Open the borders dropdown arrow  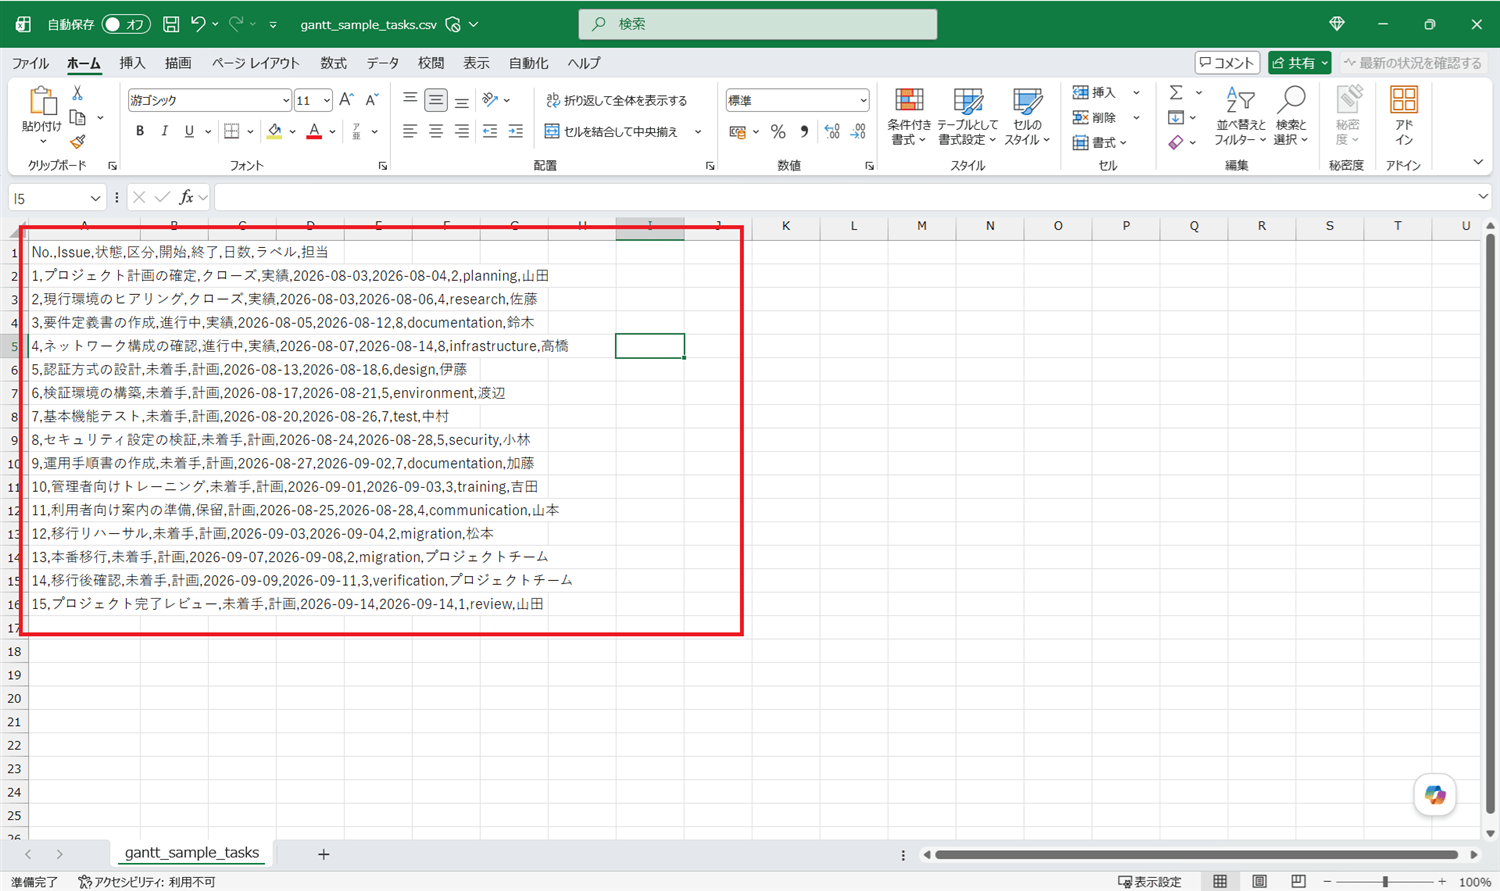[250, 131]
